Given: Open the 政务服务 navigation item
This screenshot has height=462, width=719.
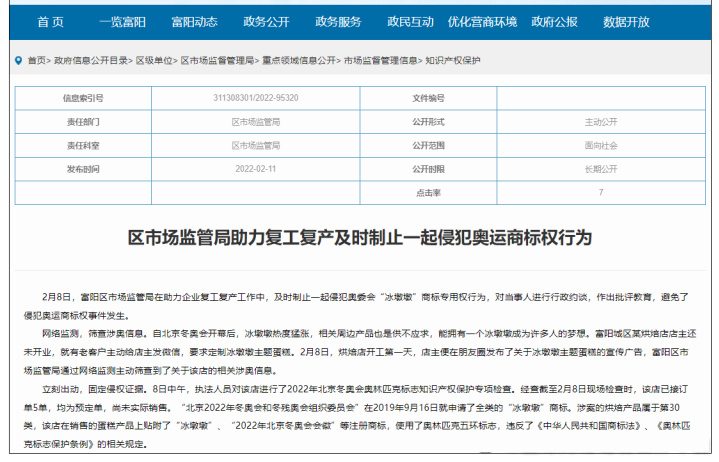Looking at the screenshot, I should [x=339, y=21].
